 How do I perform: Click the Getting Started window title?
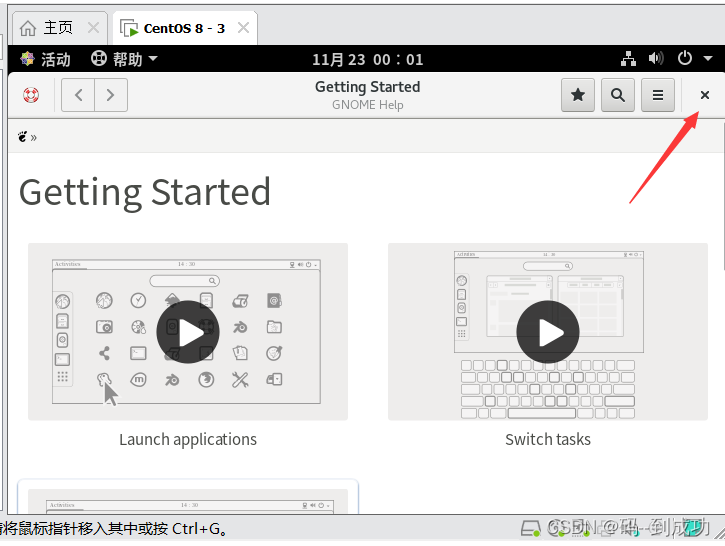pyautogui.click(x=368, y=87)
